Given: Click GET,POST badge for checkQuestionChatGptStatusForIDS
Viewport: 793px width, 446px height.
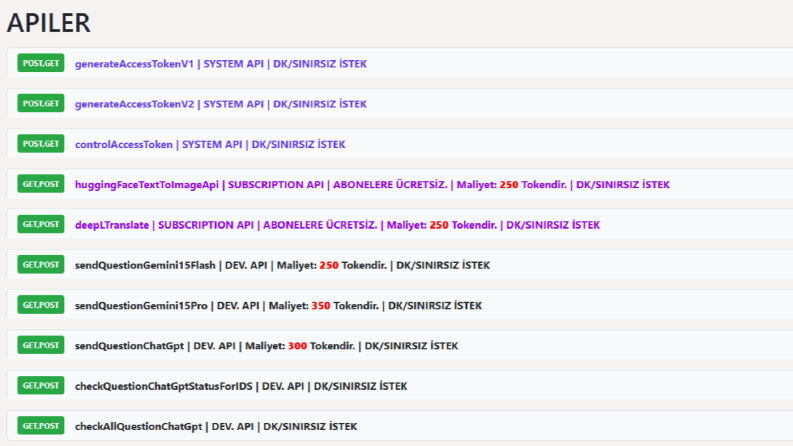Looking at the screenshot, I should (40, 385).
